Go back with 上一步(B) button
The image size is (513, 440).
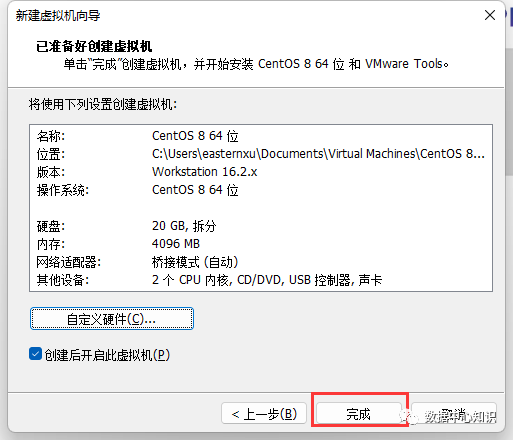click(x=264, y=414)
